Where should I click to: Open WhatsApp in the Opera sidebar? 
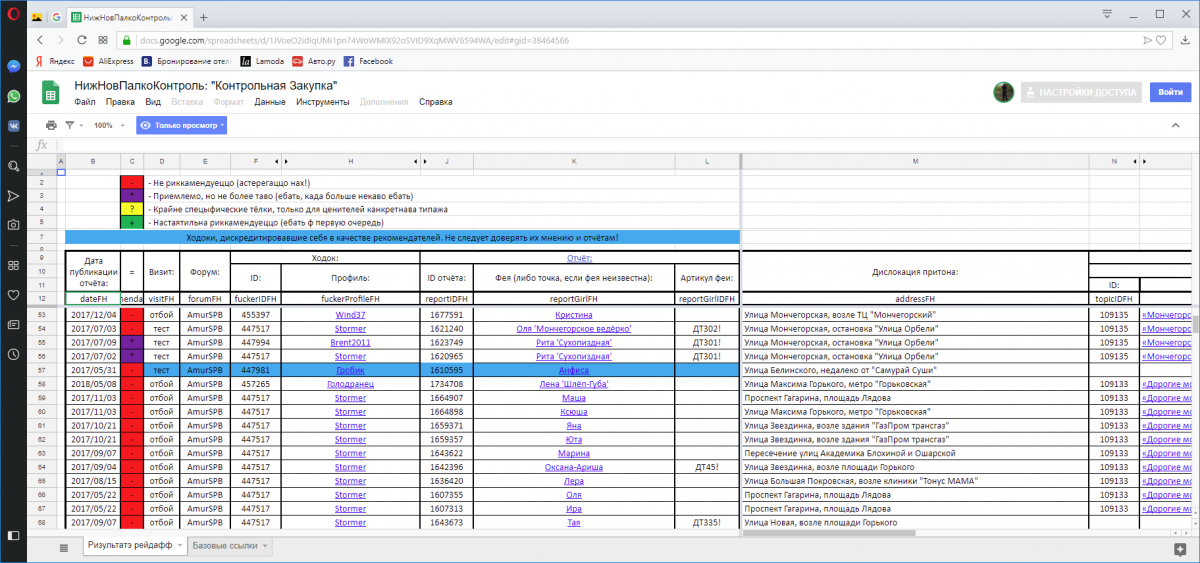14,97
